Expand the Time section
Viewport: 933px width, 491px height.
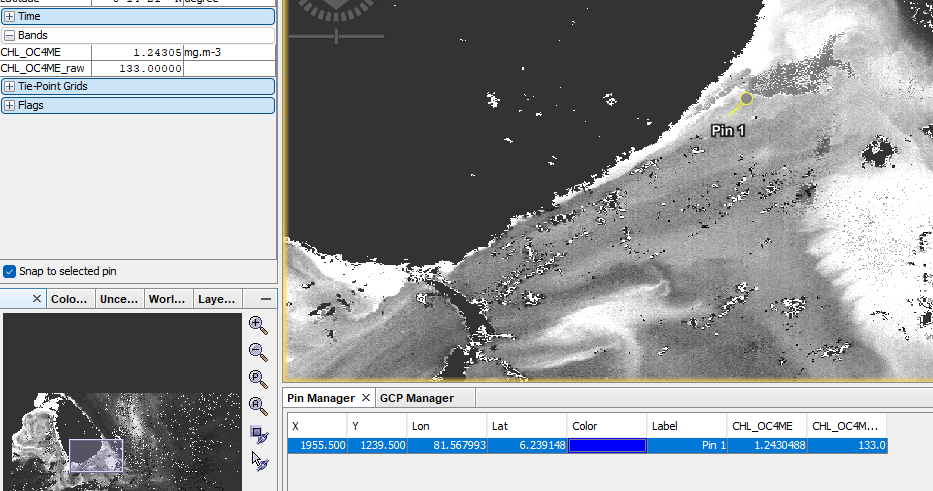click(x=10, y=17)
